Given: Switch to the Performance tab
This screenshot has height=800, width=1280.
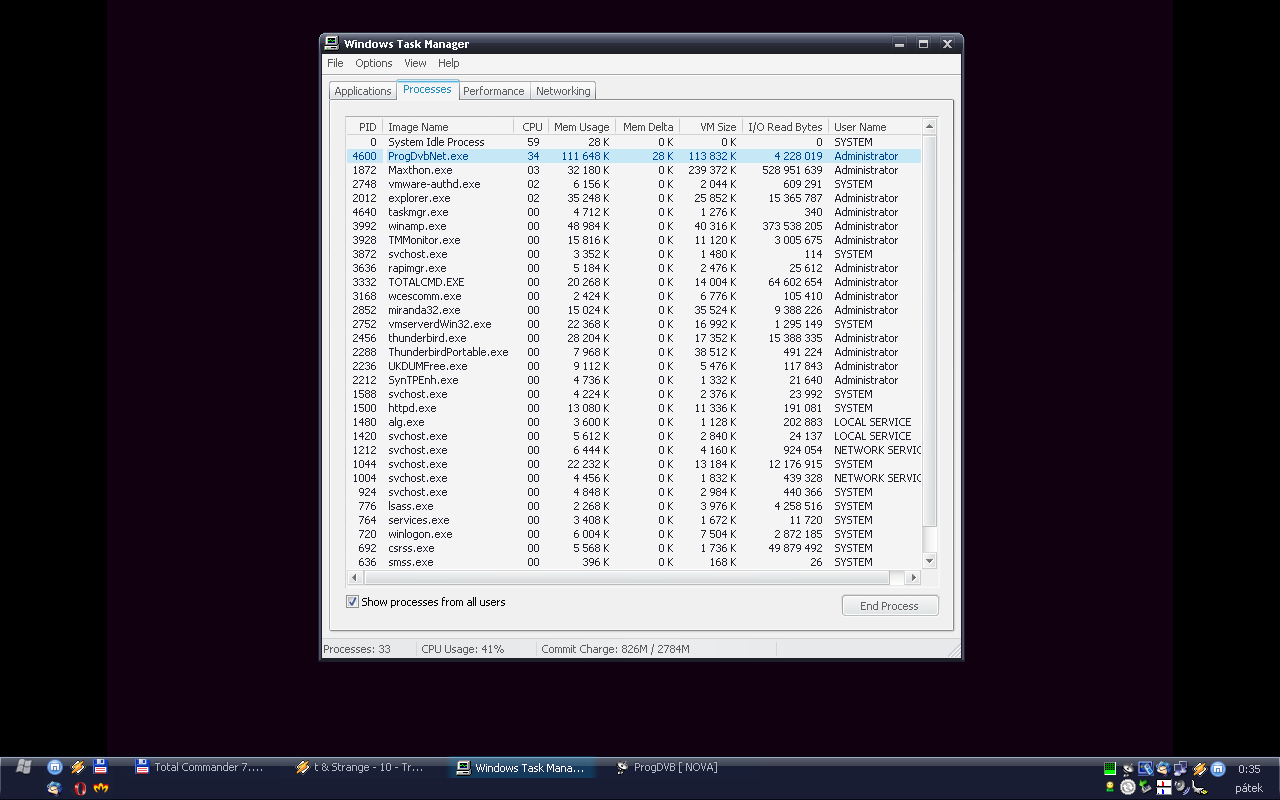Looking at the screenshot, I should coord(494,91).
